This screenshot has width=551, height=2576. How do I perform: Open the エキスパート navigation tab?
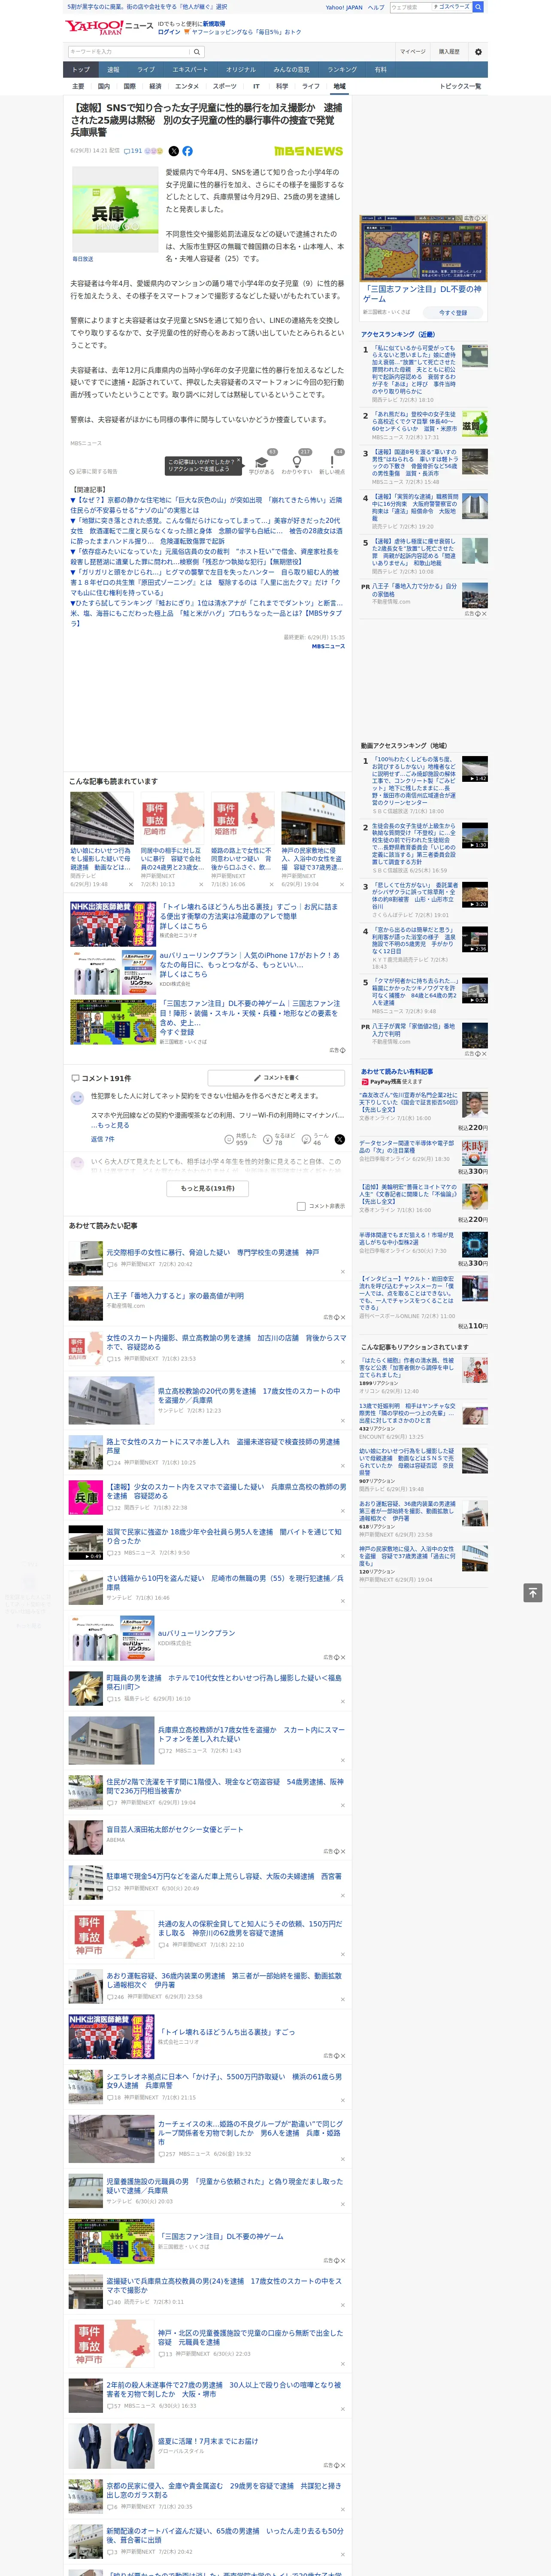tap(190, 70)
